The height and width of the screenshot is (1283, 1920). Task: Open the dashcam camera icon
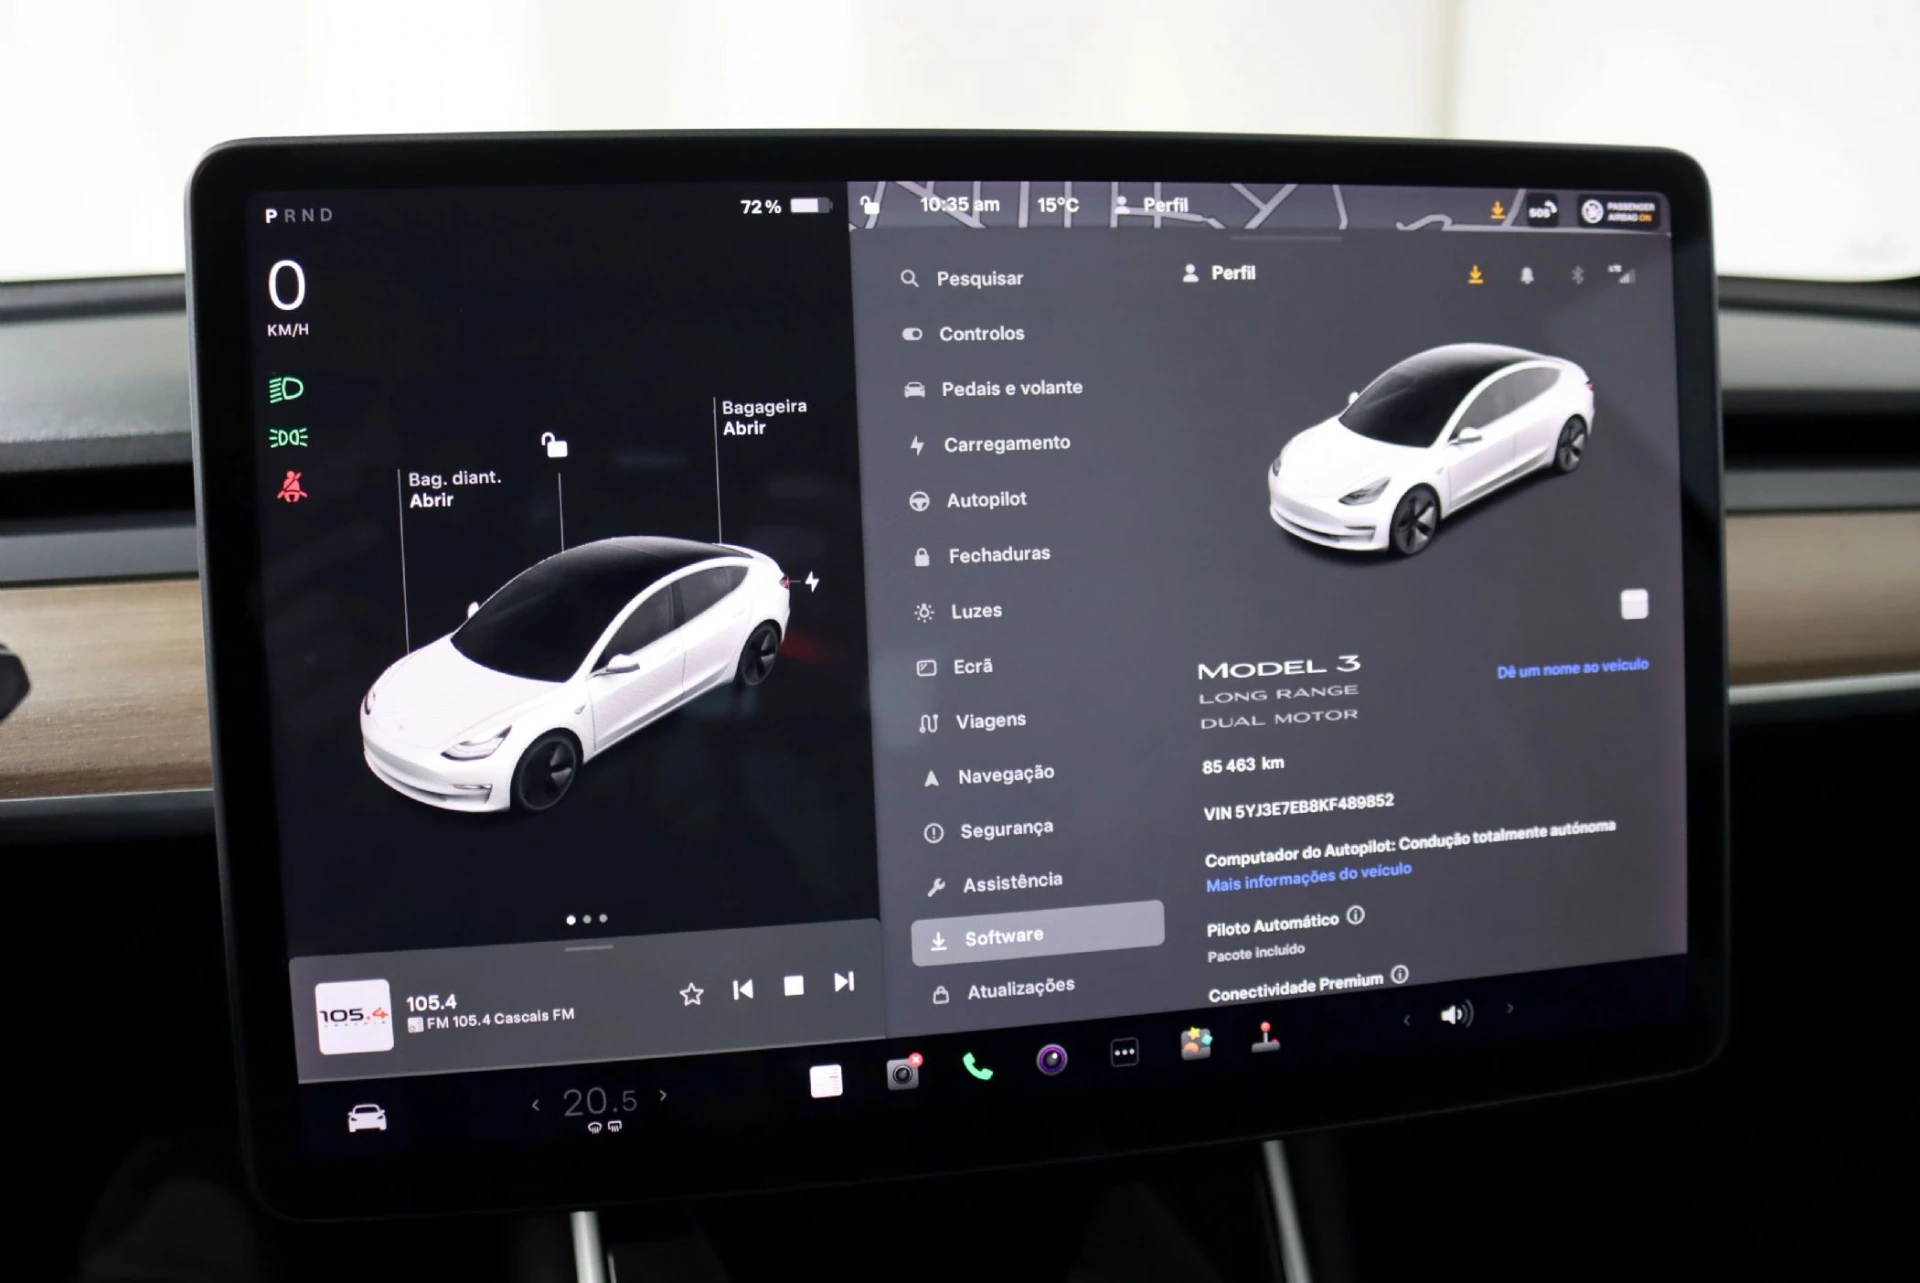coord(903,1073)
